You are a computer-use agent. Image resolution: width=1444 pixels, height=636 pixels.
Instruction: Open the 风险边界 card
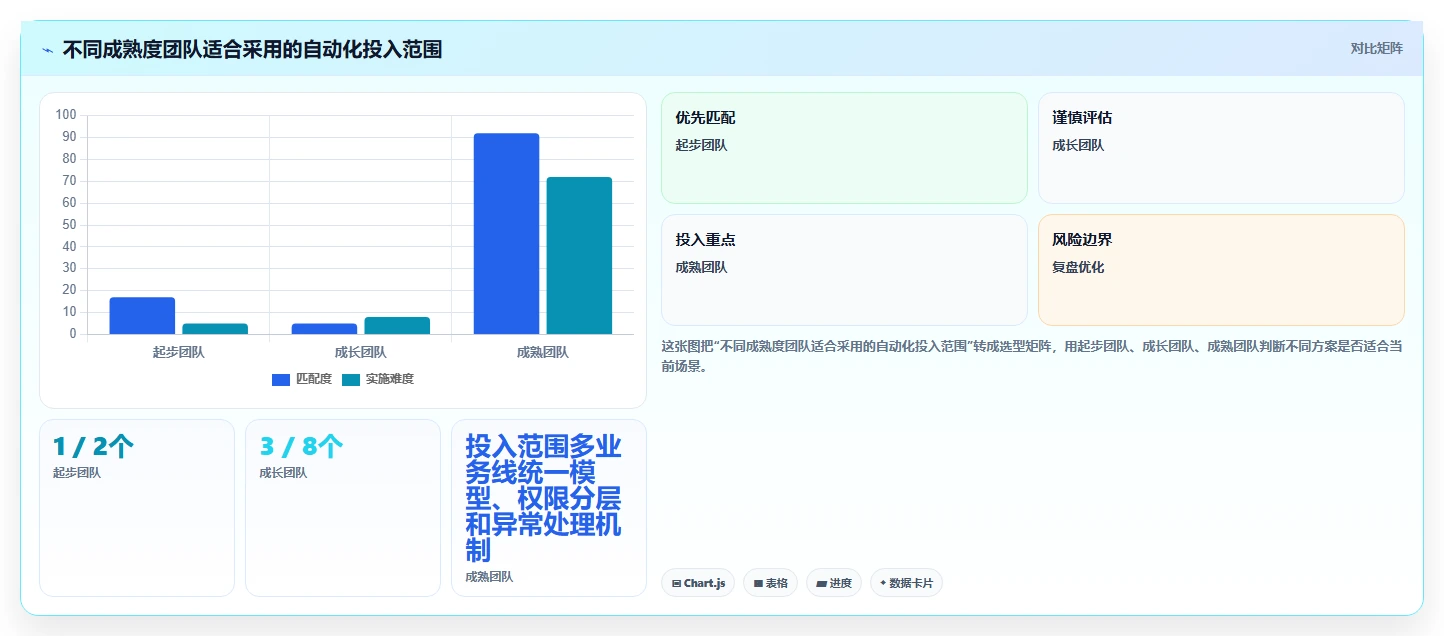tap(1221, 270)
